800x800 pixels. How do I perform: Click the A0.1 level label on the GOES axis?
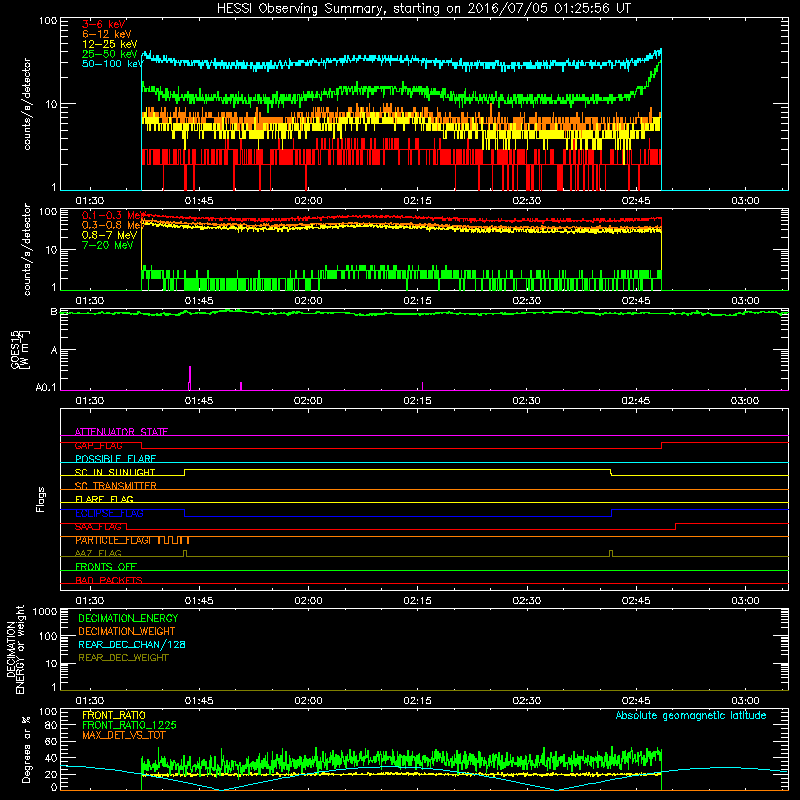(x=46, y=387)
